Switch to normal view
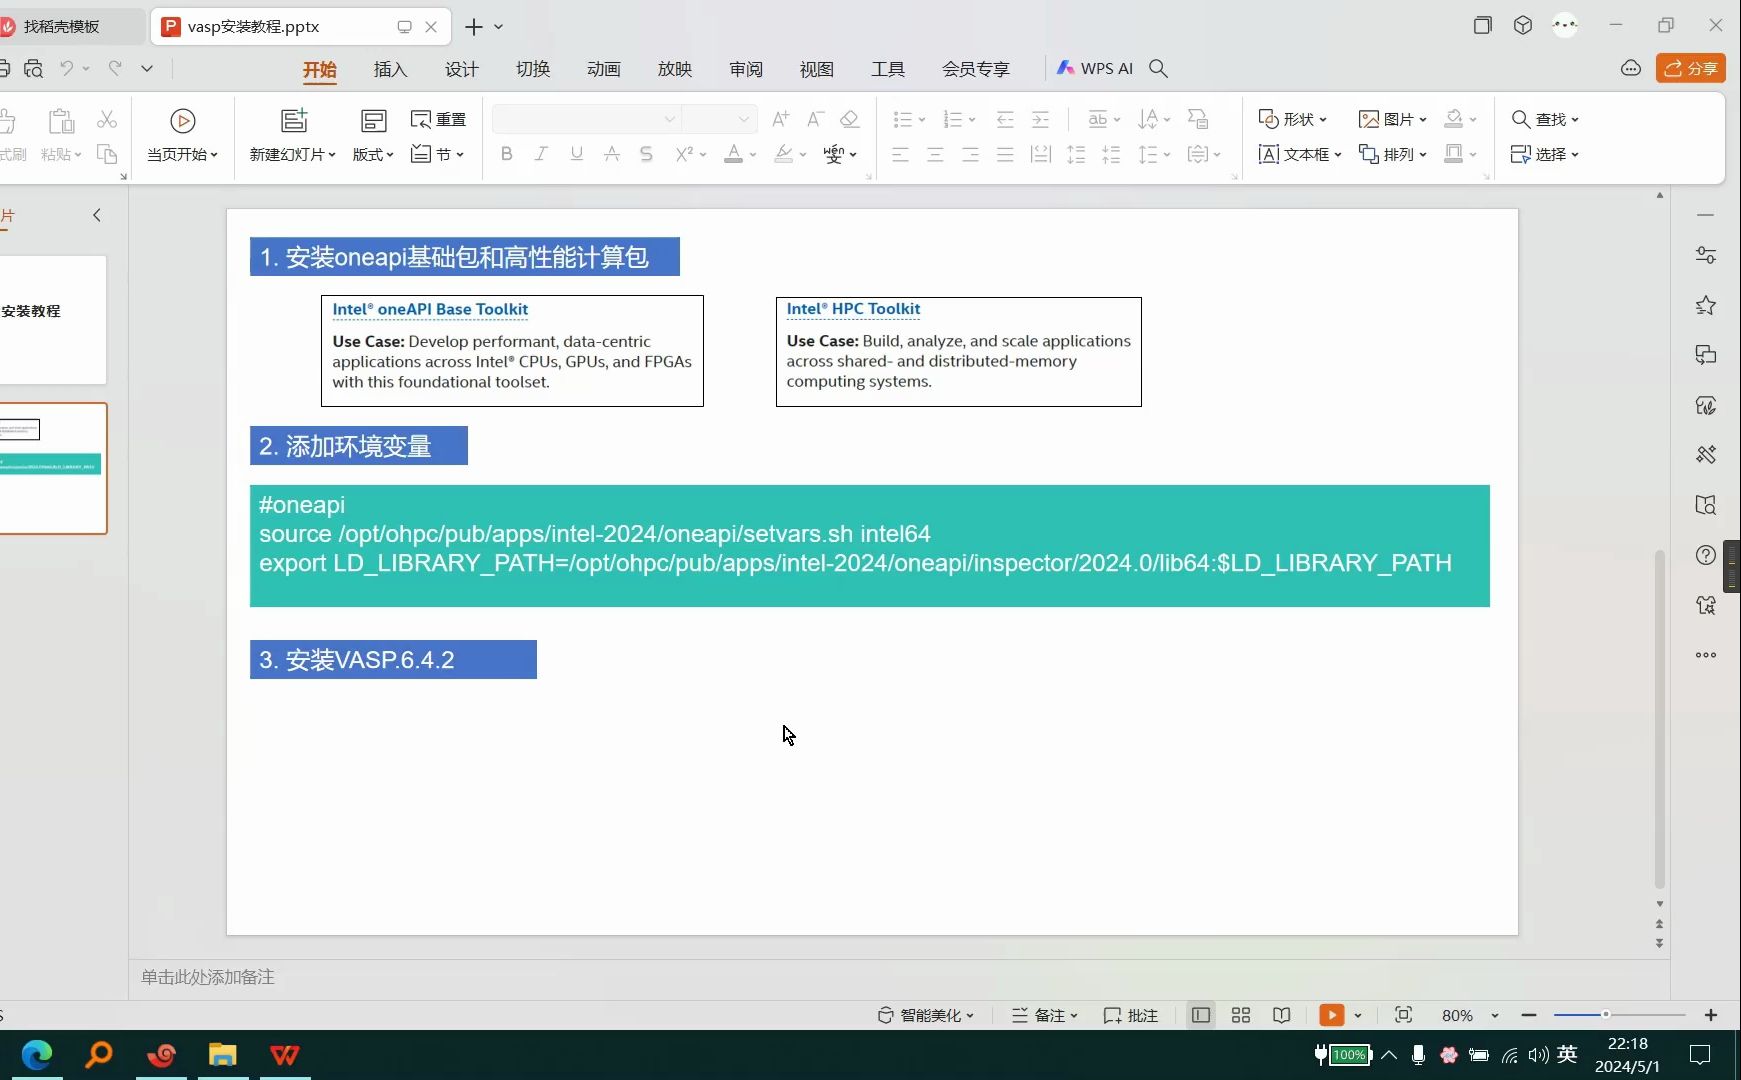The width and height of the screenshot is (1741, 1080). click(x=1200, y=1015)
